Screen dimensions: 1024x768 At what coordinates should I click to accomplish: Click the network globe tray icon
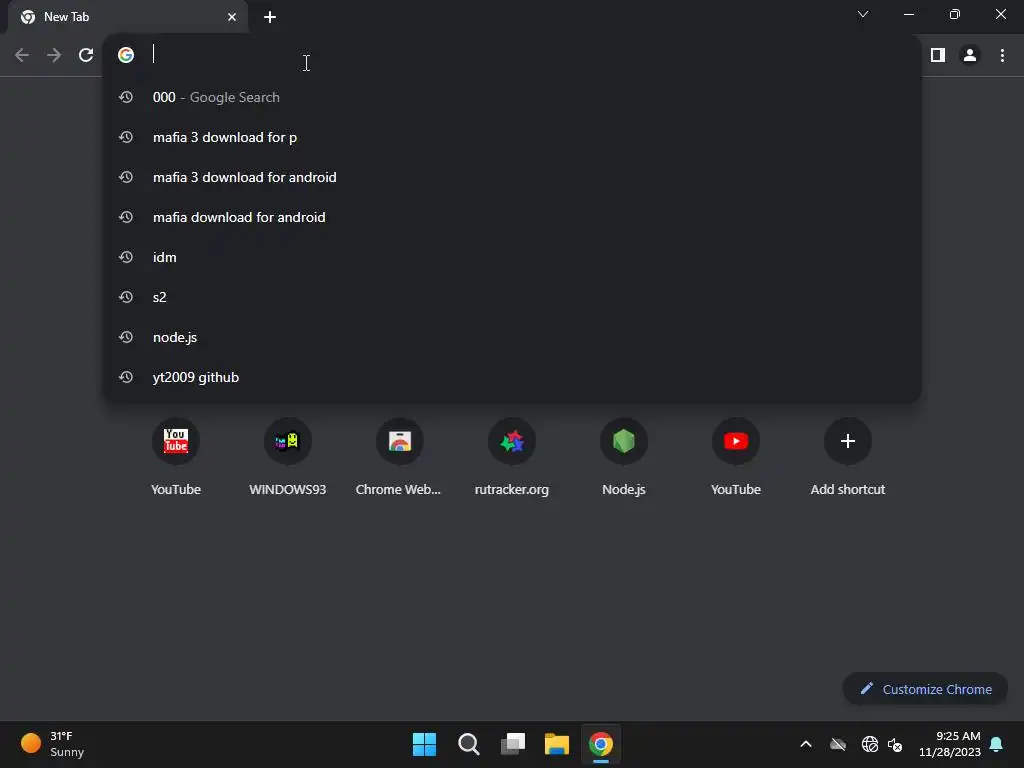click(870, 744)
